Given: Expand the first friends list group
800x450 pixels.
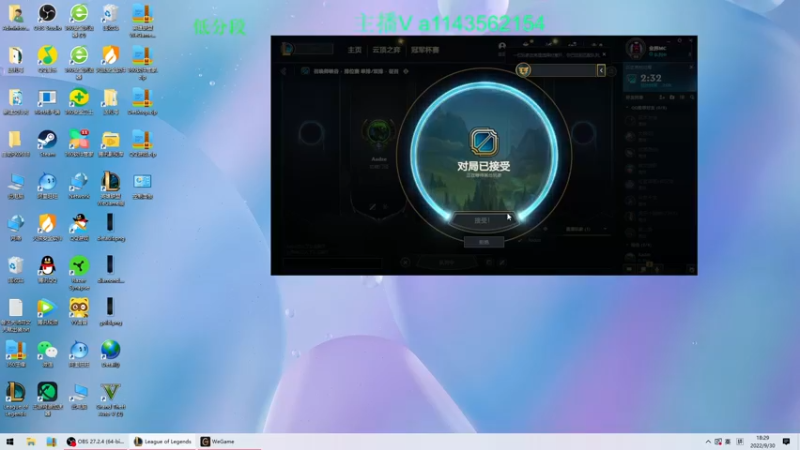Looking at the screenshot, I should (627, 108).
